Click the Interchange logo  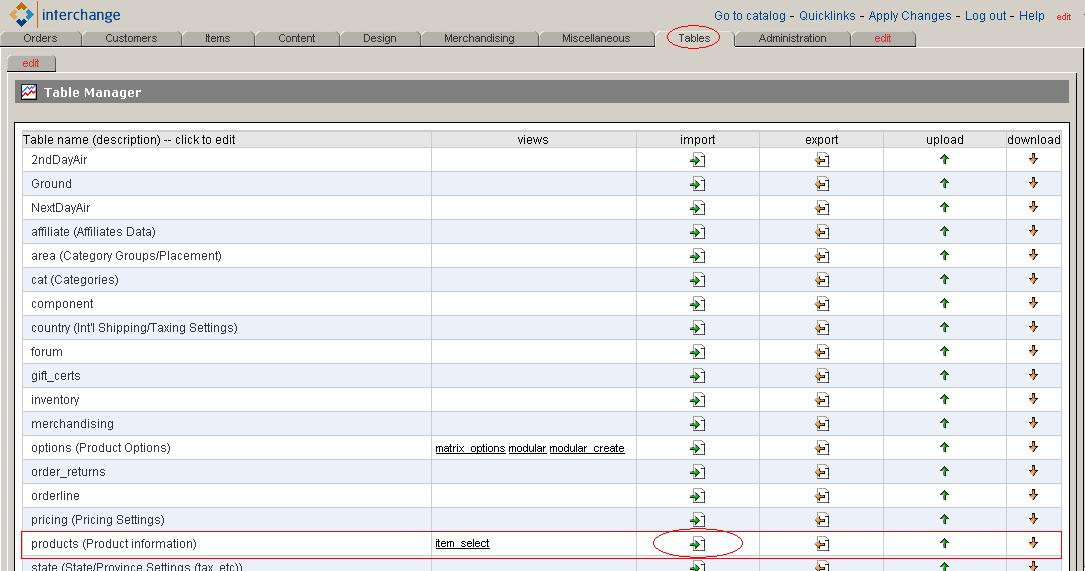[x=64, y=15]
